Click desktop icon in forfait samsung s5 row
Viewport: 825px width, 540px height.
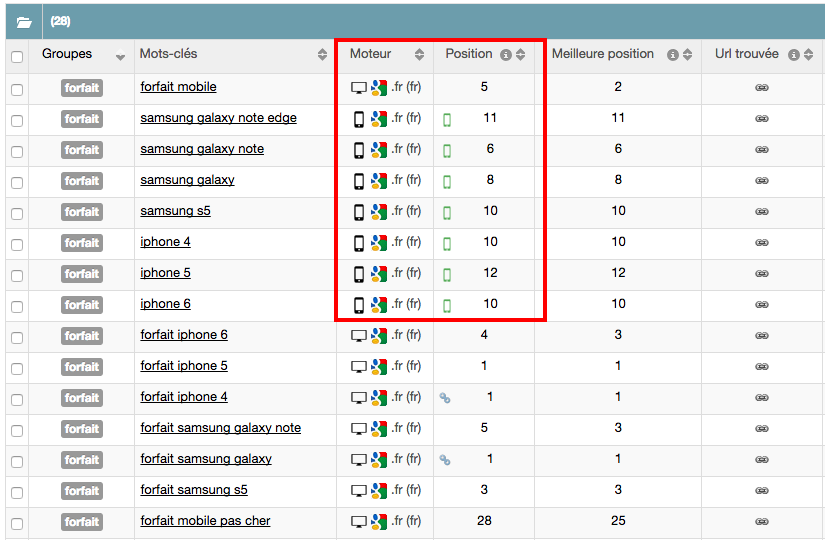point(359,491)
